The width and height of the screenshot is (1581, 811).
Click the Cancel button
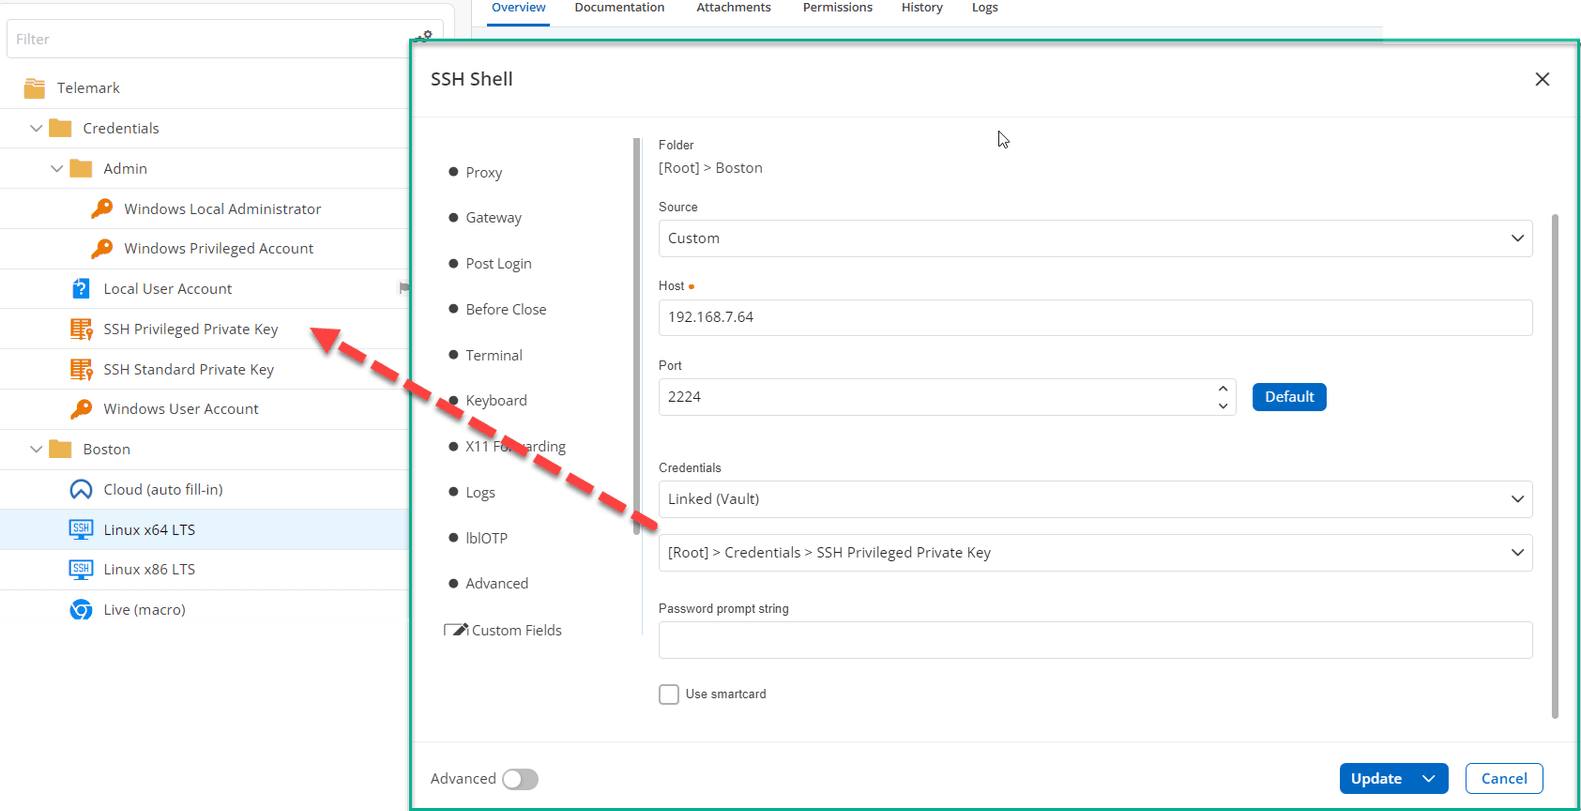pos(1503,778)
